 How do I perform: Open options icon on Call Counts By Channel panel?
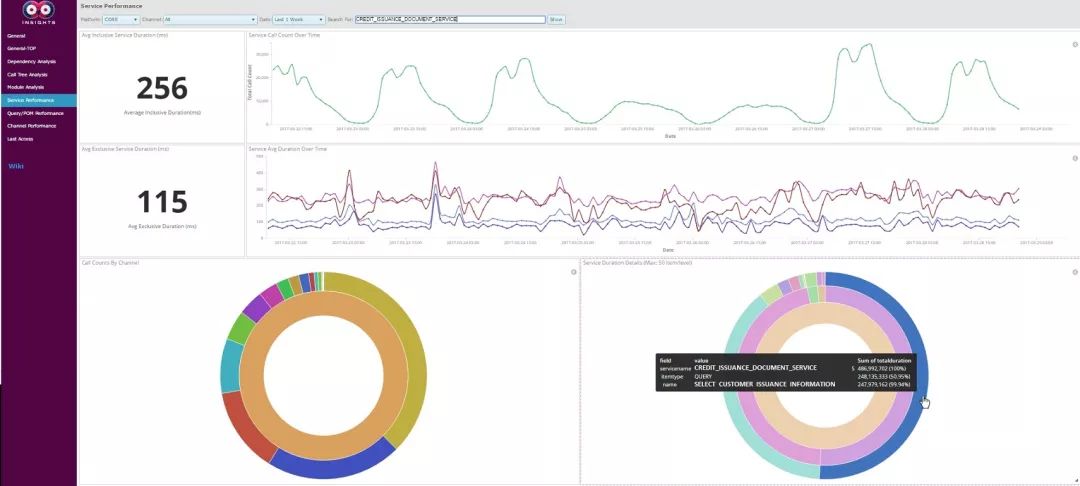pos(574,272)
